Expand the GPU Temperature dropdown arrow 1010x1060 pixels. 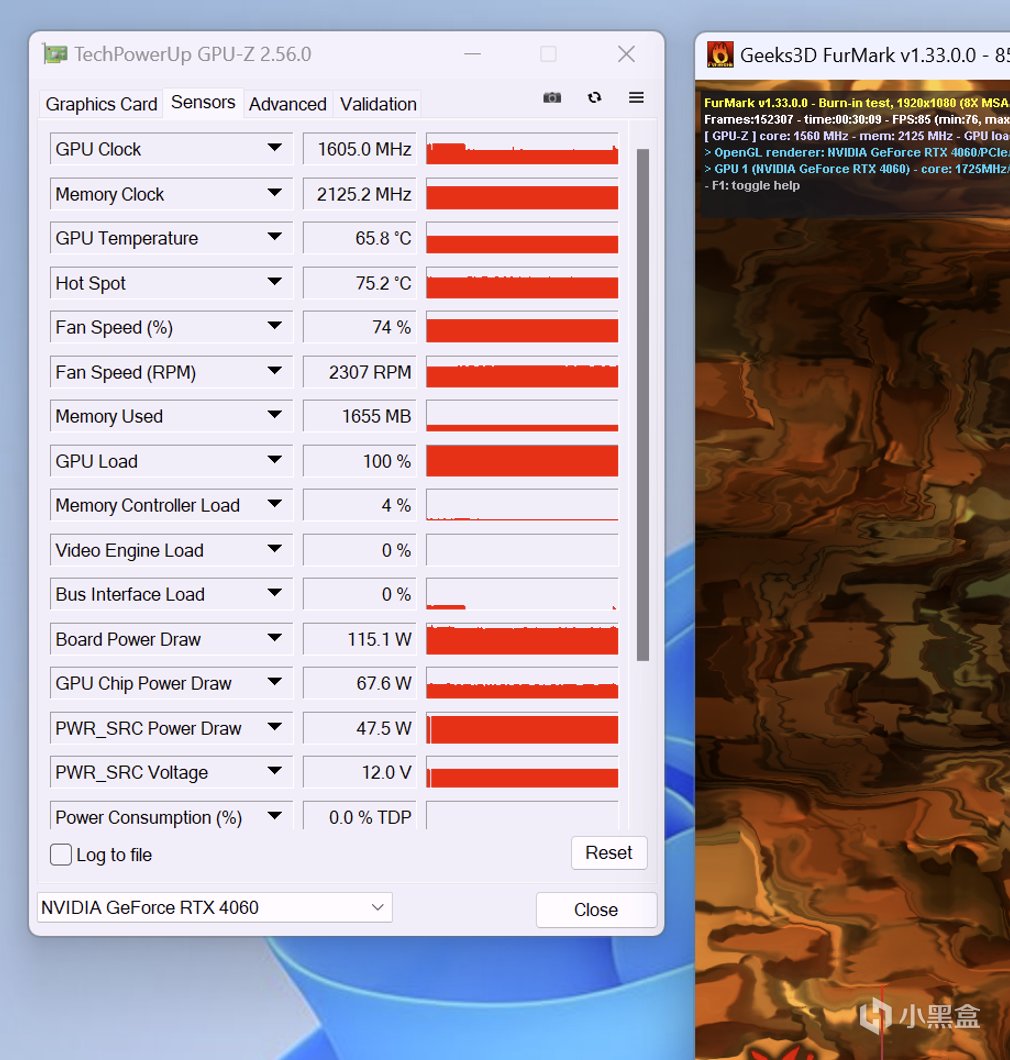(x=274, y=237)
